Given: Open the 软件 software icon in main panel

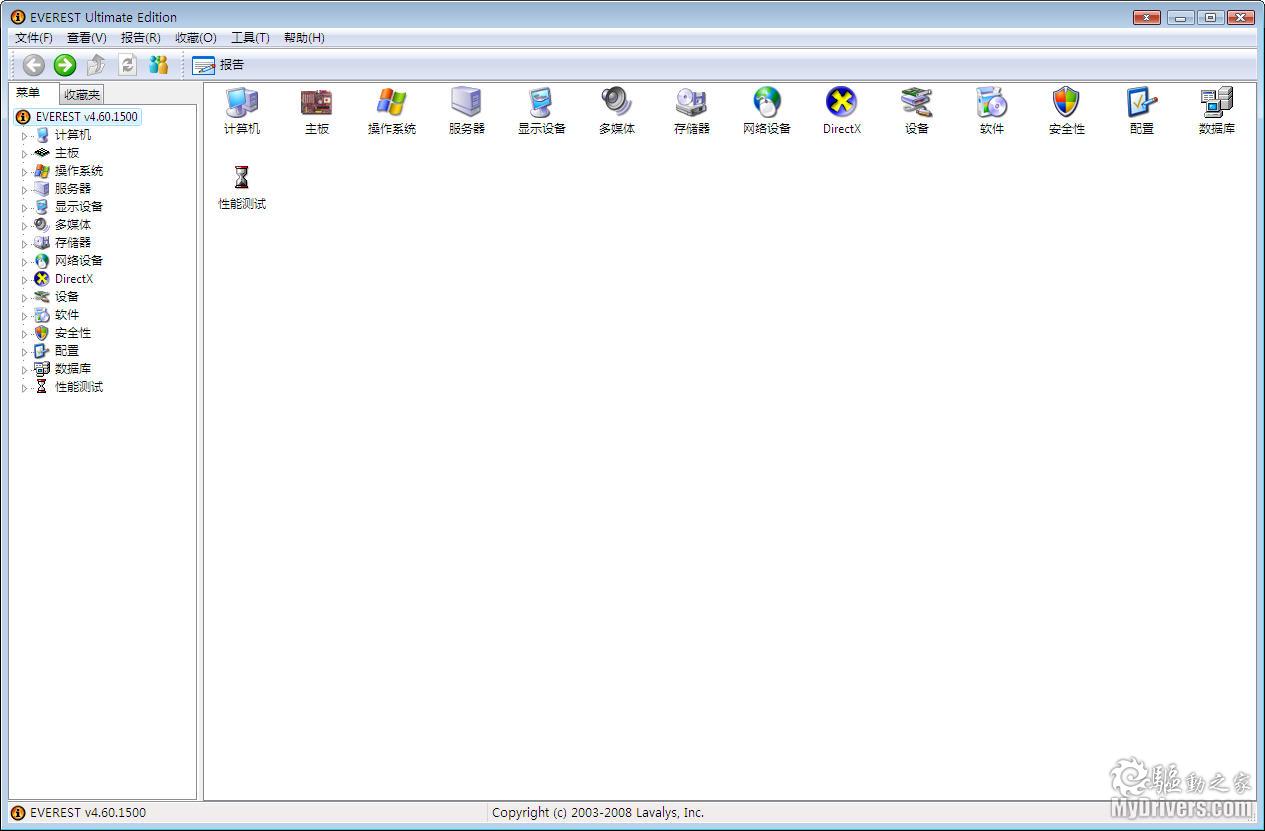Looking at the screenshot, I should point(992,110).
